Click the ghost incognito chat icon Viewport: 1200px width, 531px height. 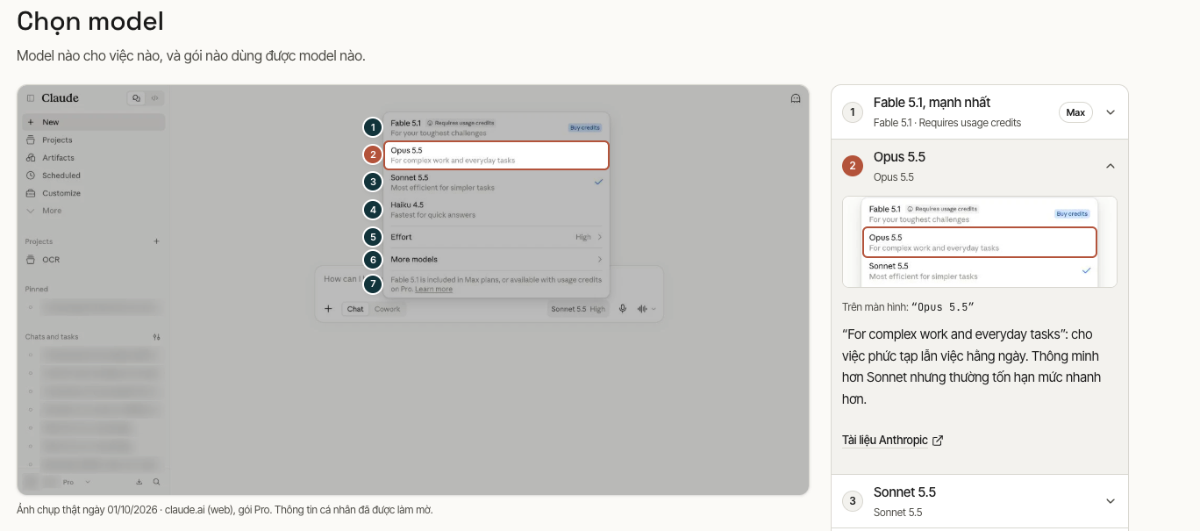[x=795, y=98]
